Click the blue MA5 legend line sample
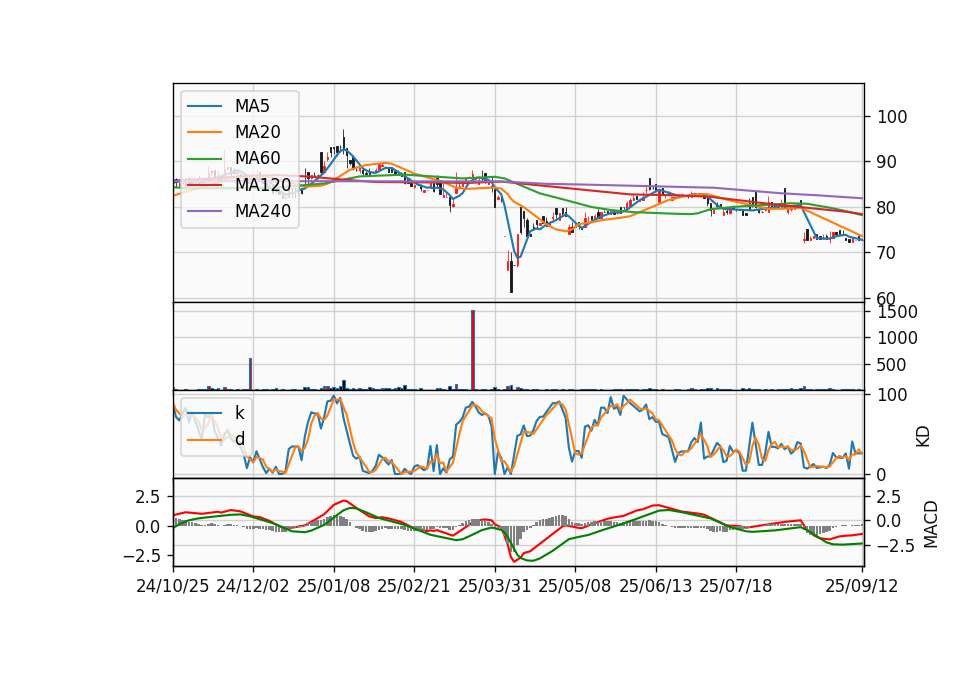960x690 pixels. tap(204, 106)
